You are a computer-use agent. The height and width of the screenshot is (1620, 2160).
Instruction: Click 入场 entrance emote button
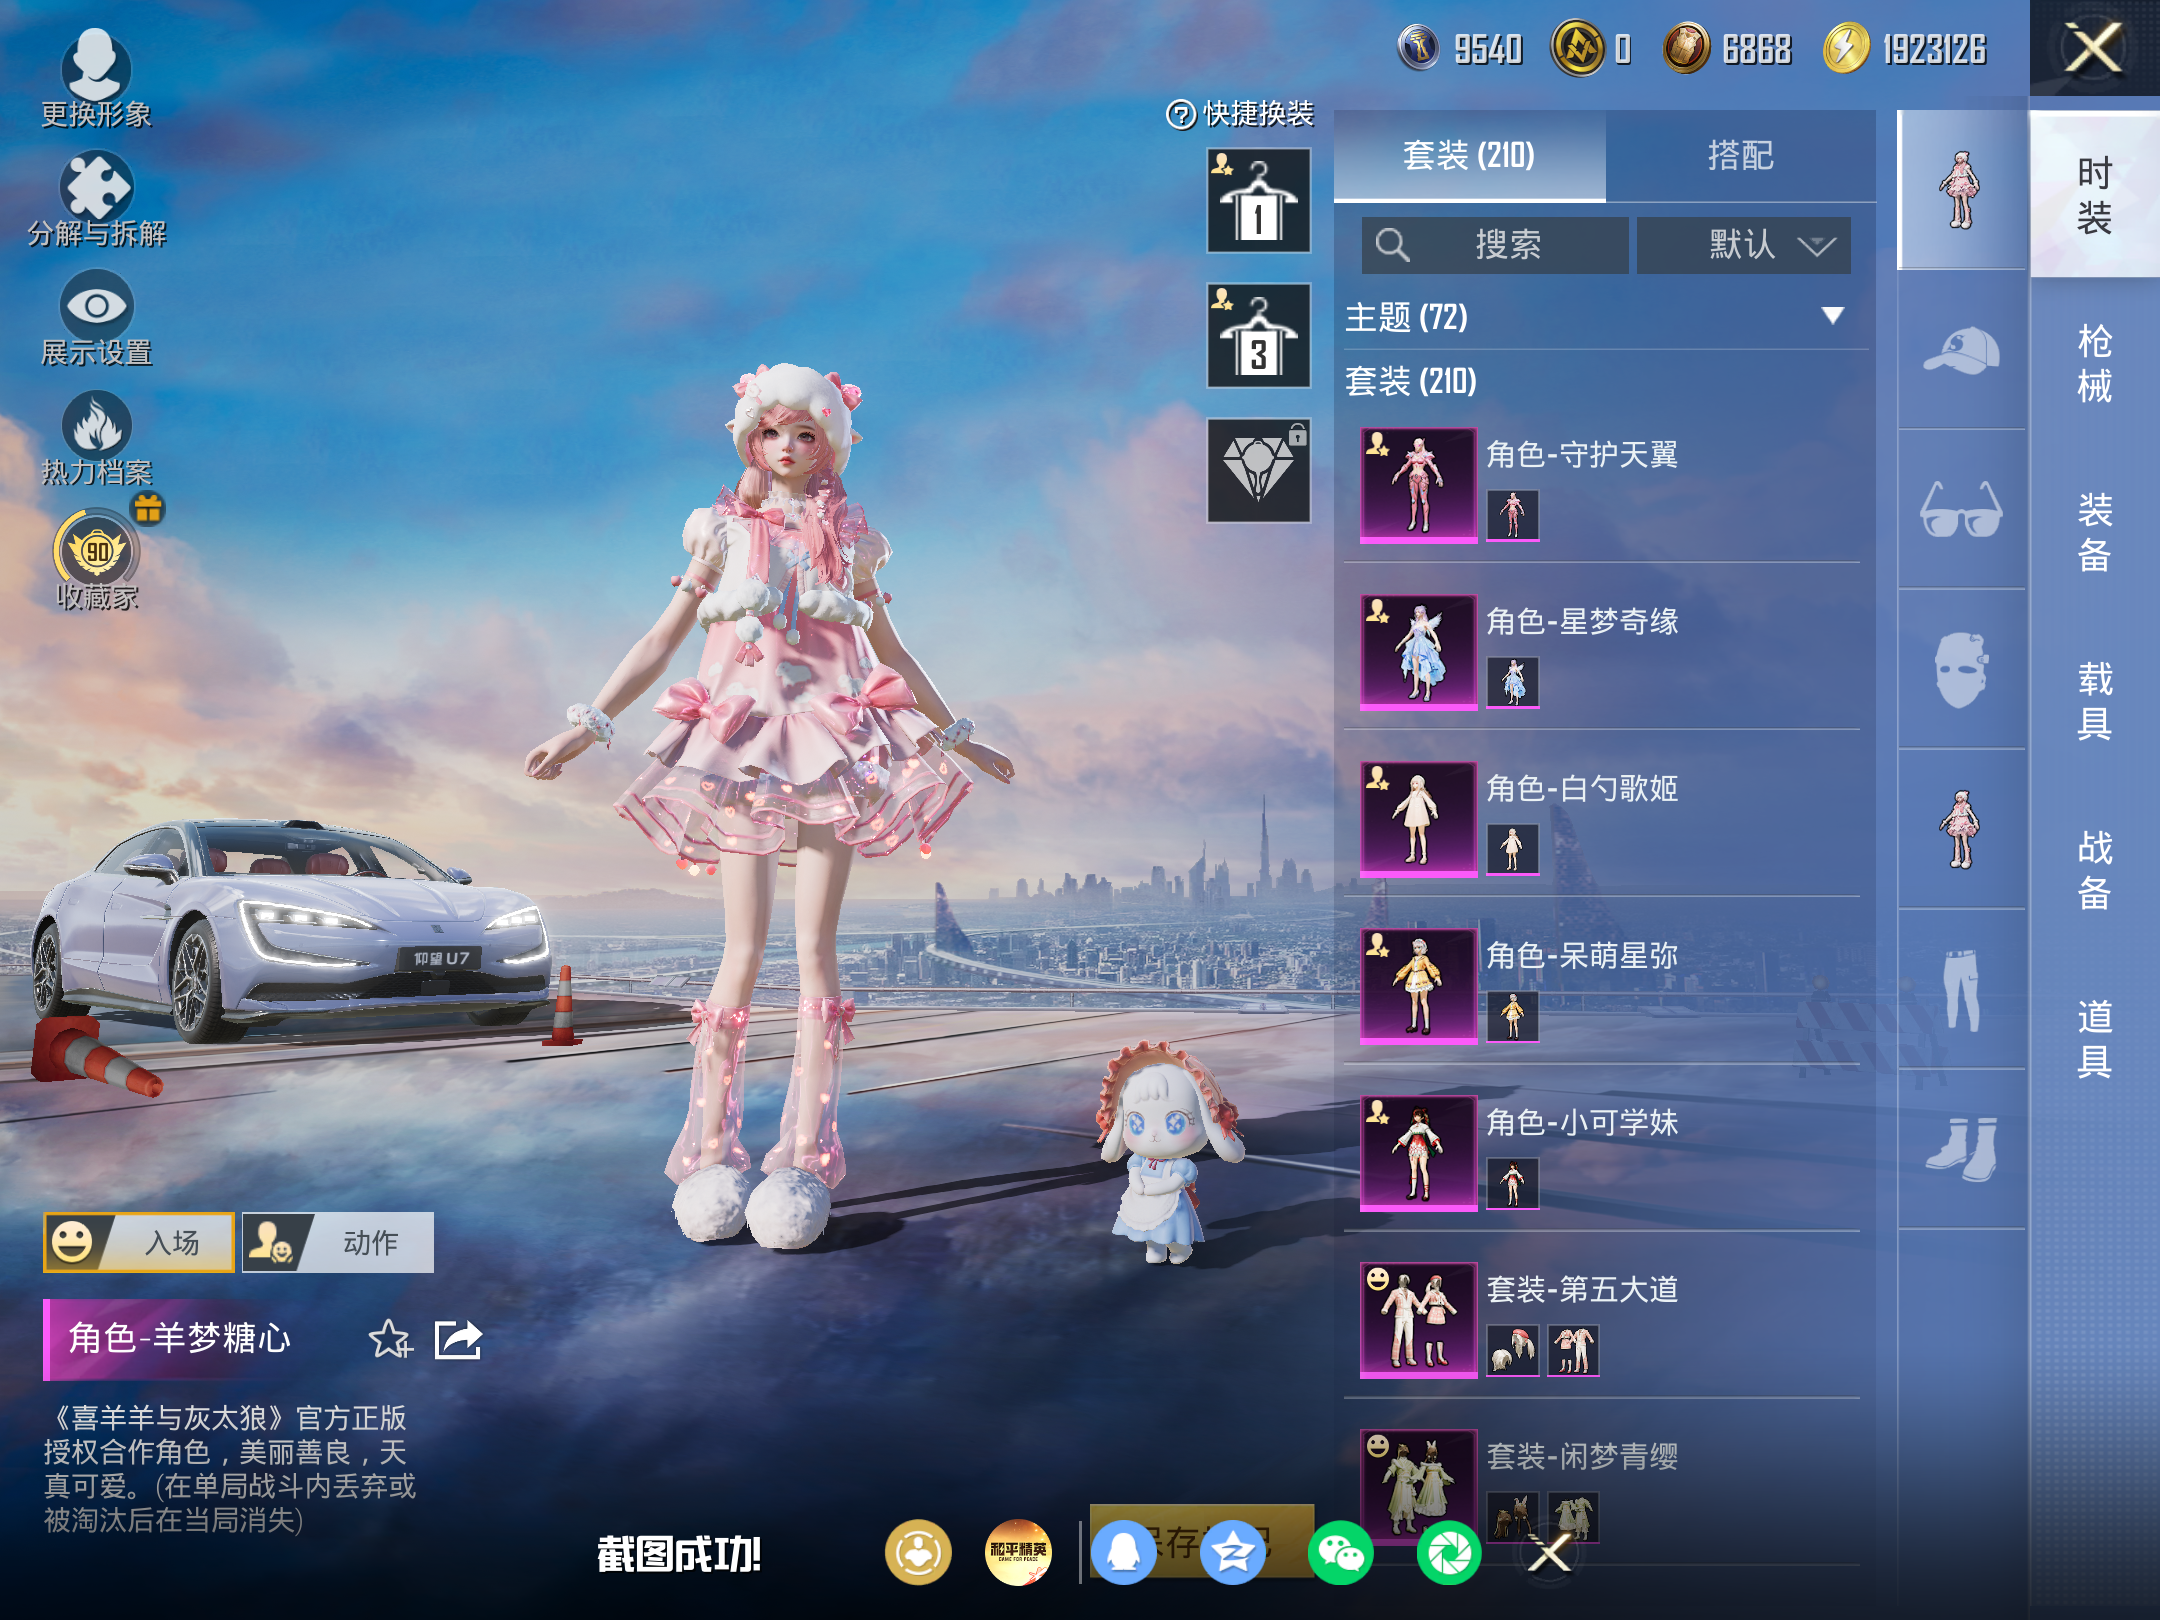click(x=139, y=1242)
